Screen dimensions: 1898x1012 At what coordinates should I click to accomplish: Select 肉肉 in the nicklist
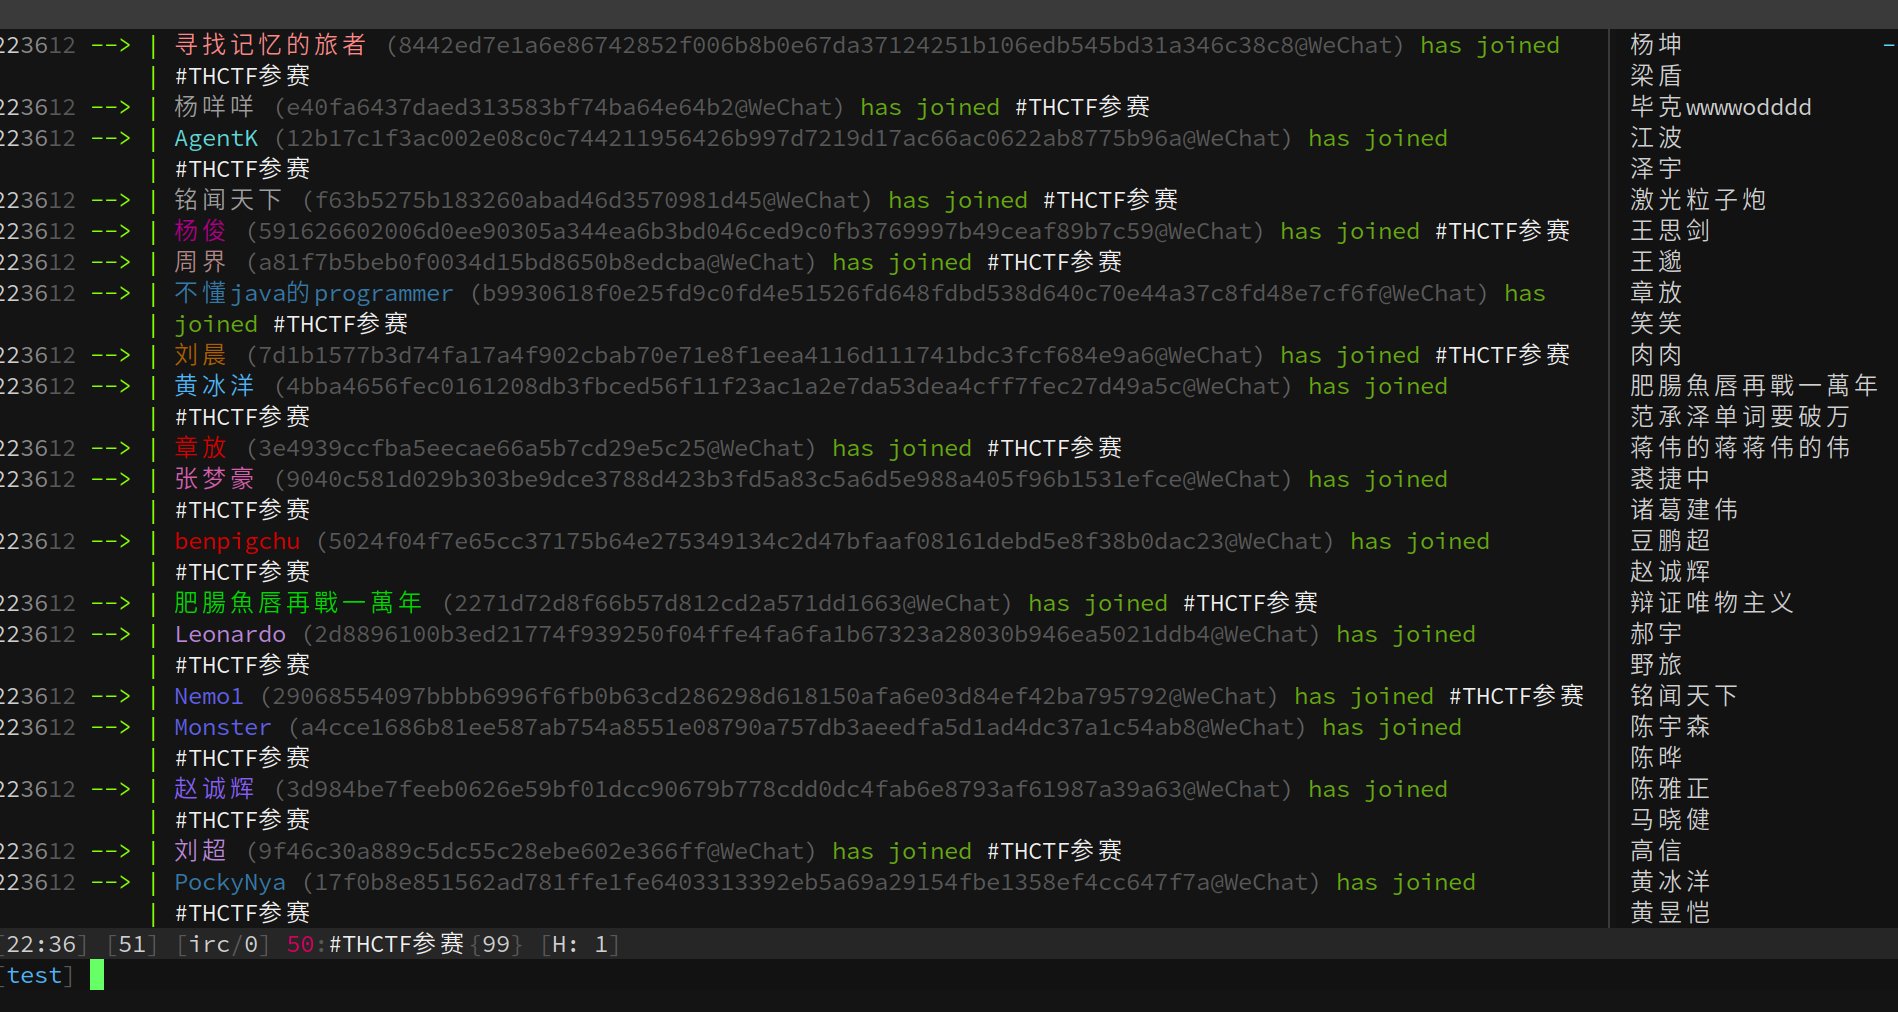pos(1656,355)
